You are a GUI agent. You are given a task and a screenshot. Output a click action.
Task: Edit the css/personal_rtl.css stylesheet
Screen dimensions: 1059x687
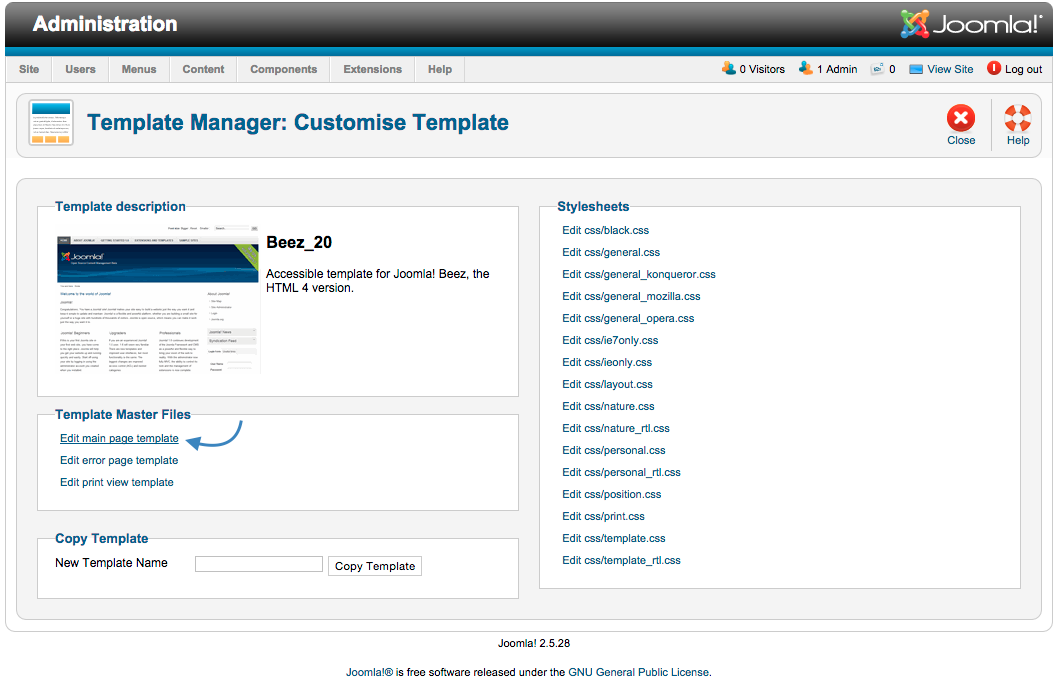coord(621,472)
